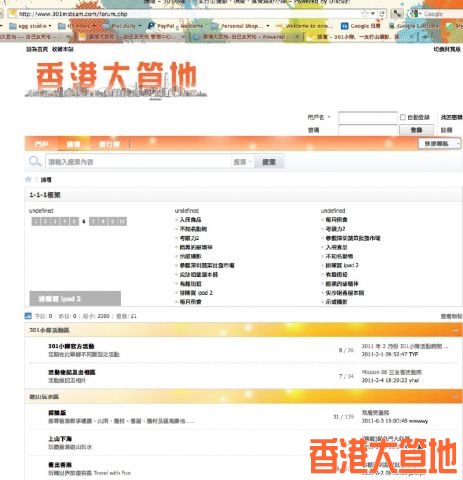The width and height of the screenshot is (463, 480).
Task: Open 入伴食品 link in middle column
Action: [190, 220]
